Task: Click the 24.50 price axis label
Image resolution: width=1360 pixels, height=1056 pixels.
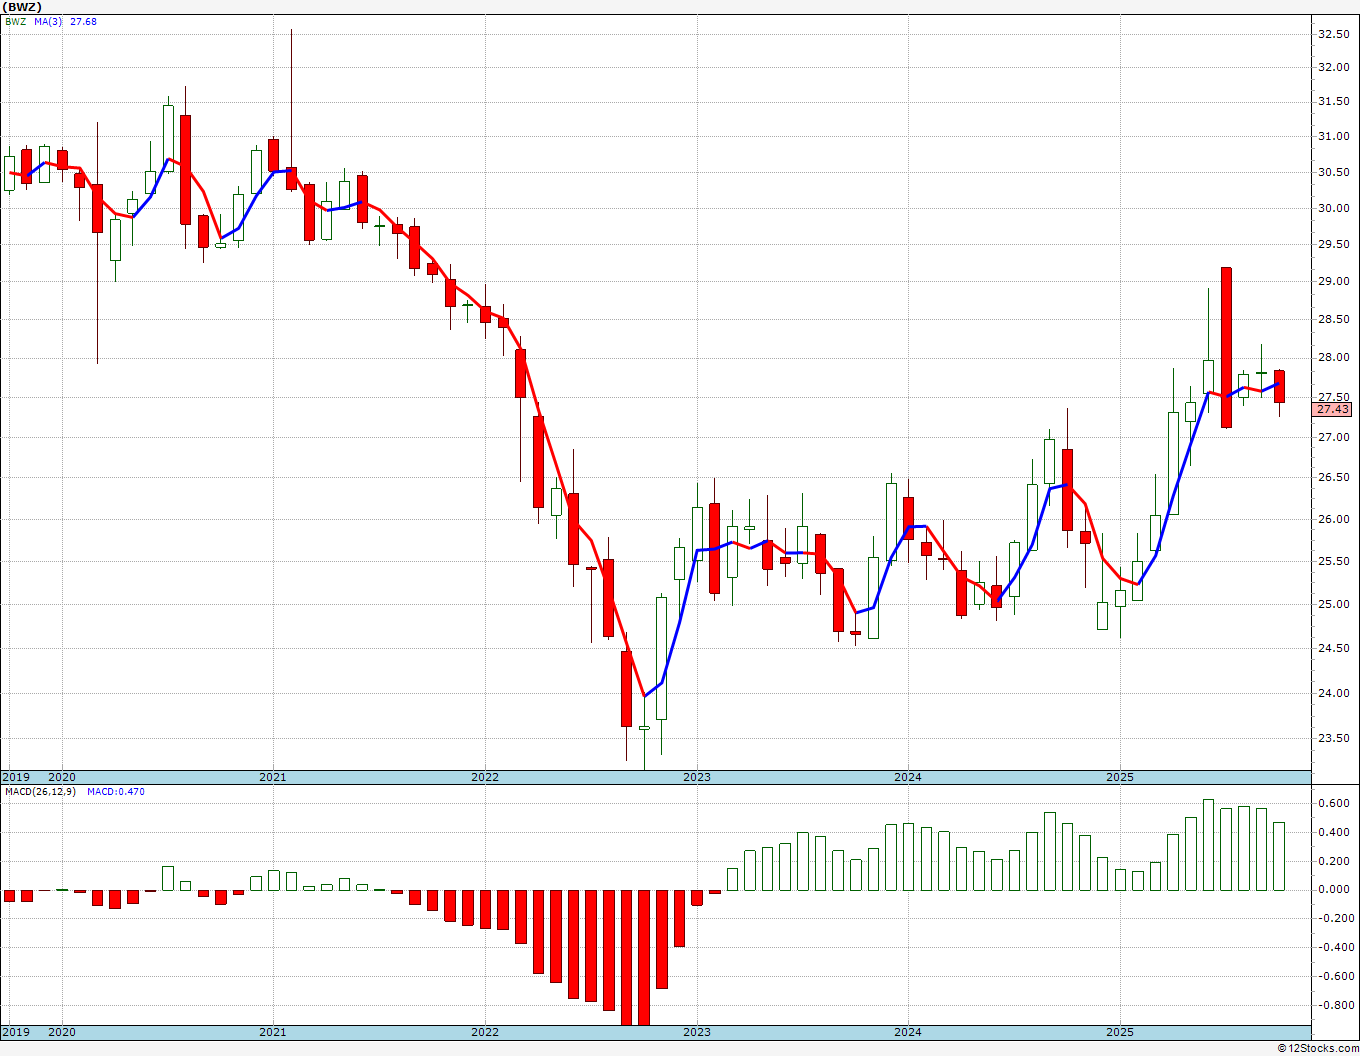Action: click(x=1333, y=649)
